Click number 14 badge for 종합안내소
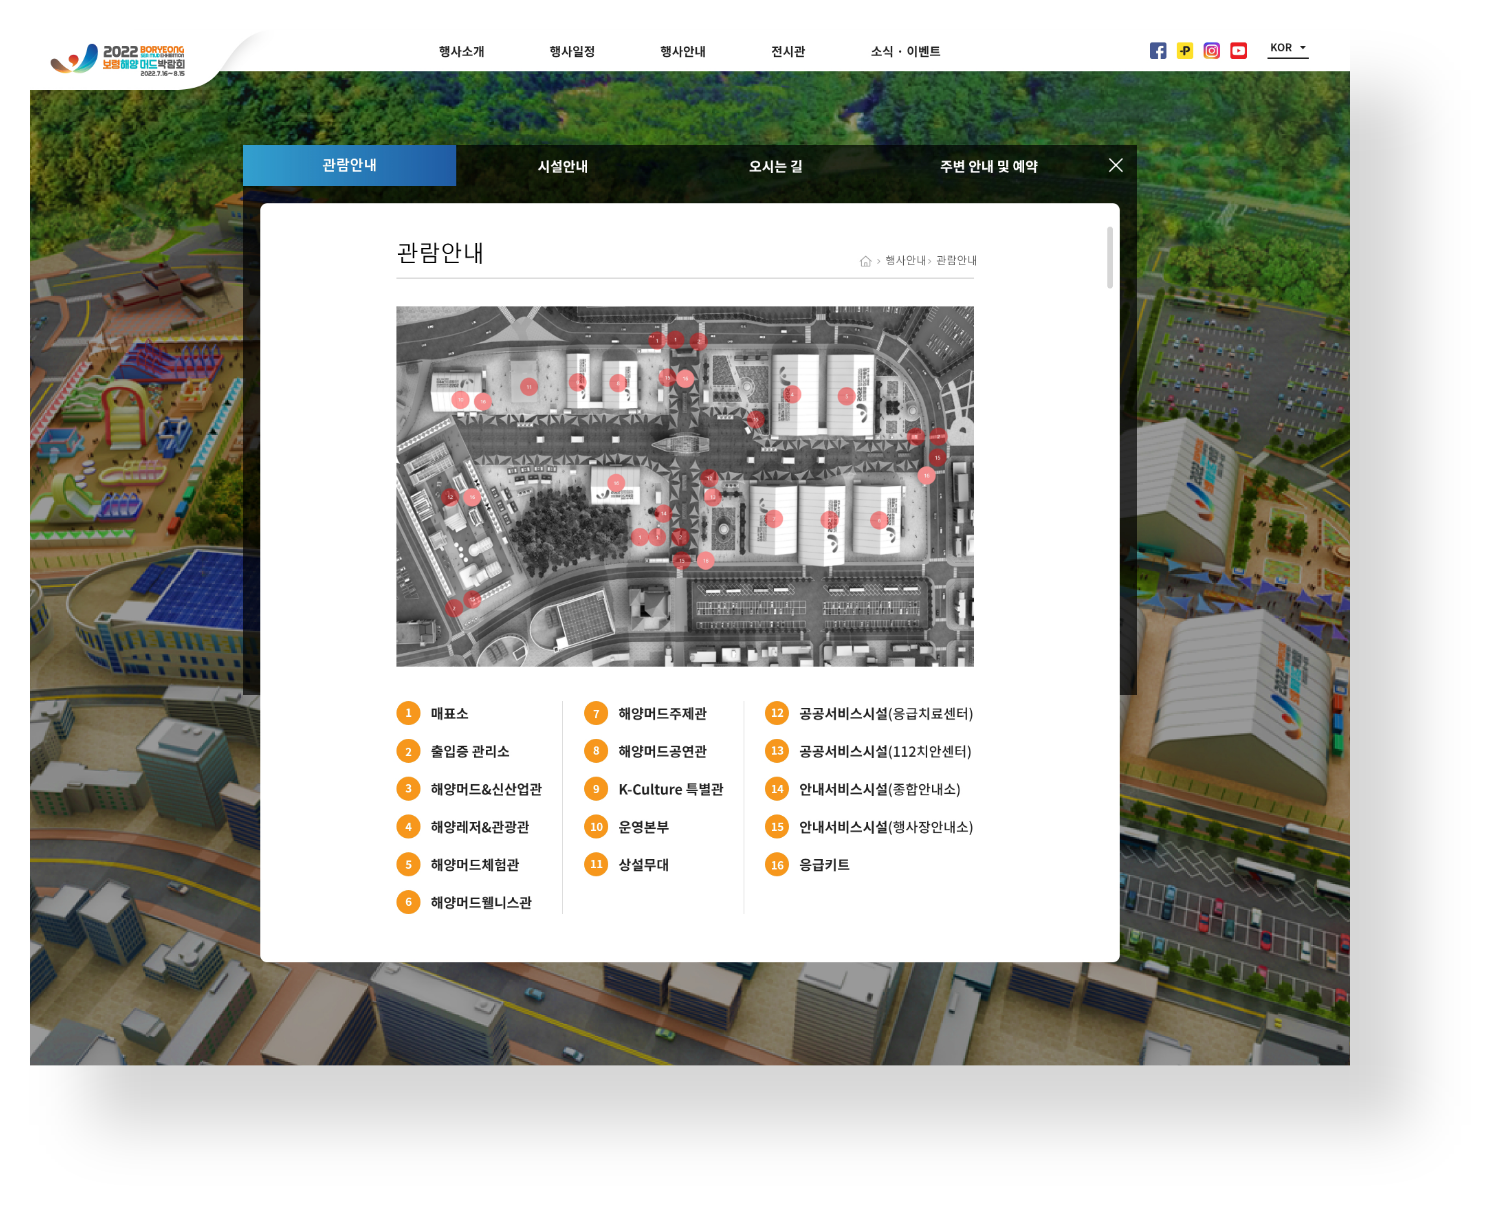Screen dimensions: 1500x1216 (x=777, y=789)
